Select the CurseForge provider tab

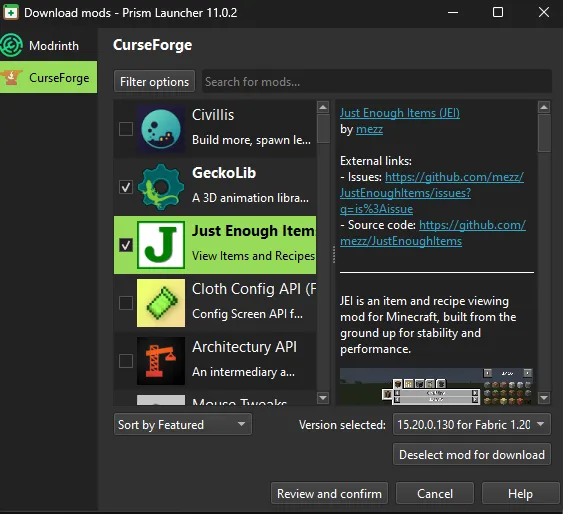pyautogui.click(x=48, y=78)
